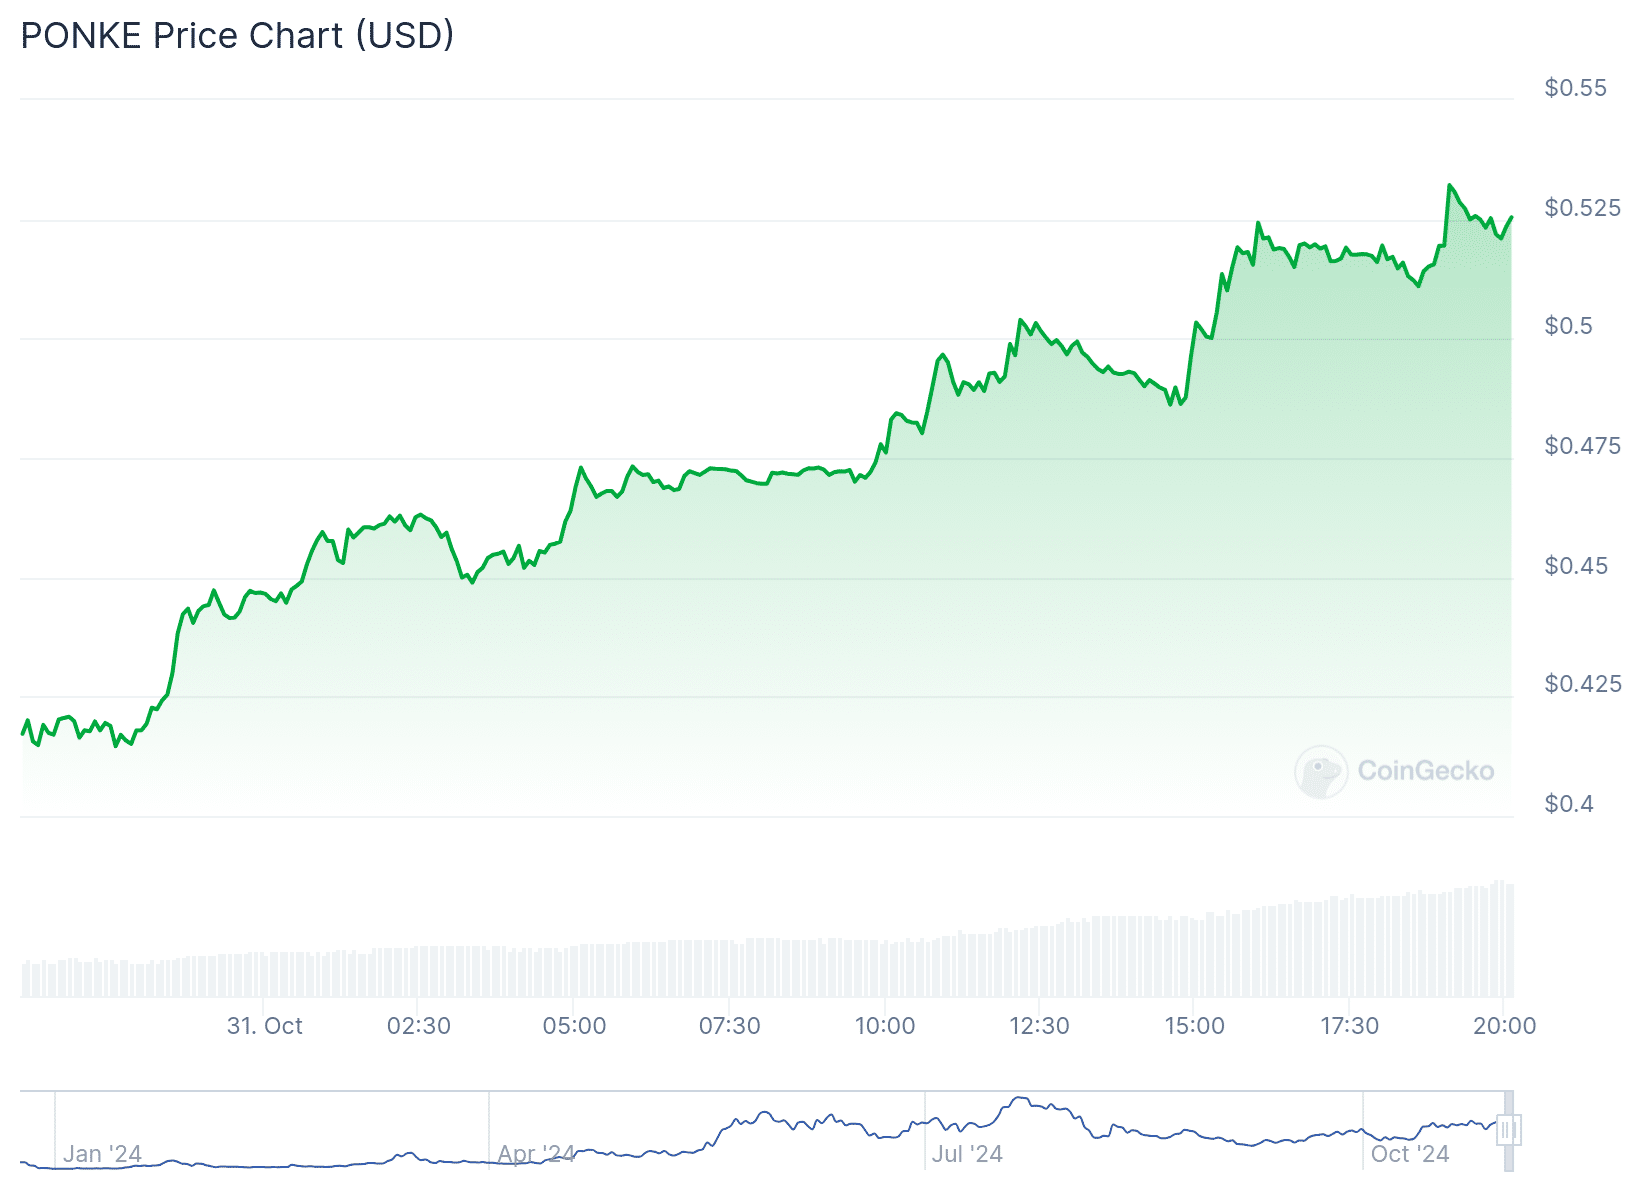Click the 02:30 time axis label

419,1026
